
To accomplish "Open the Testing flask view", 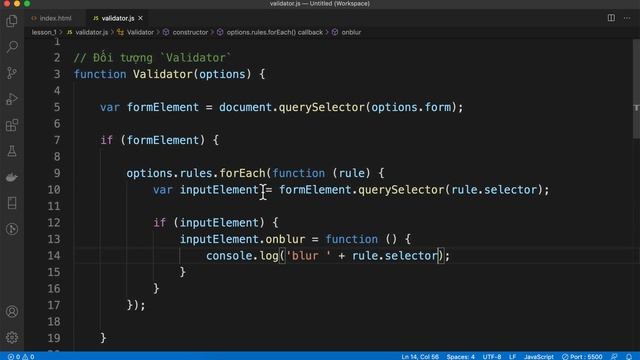I will [x=12, y=151].
